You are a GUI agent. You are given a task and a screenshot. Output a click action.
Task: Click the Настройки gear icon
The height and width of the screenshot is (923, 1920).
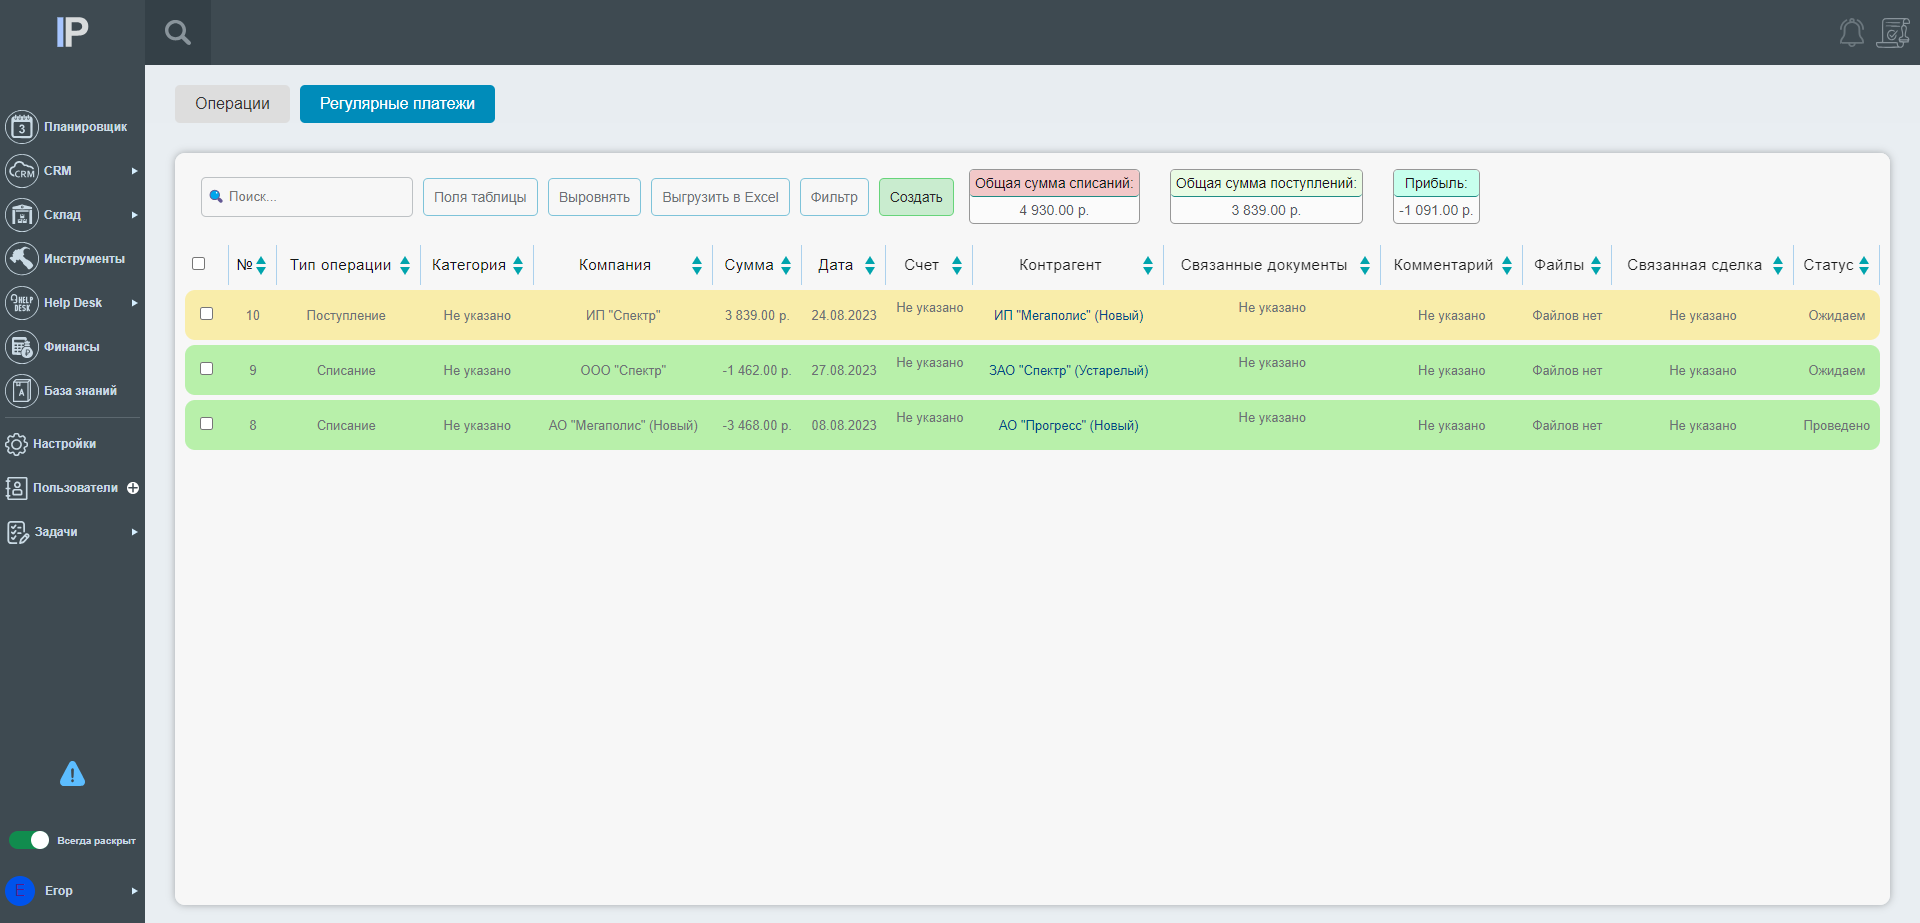17,444
